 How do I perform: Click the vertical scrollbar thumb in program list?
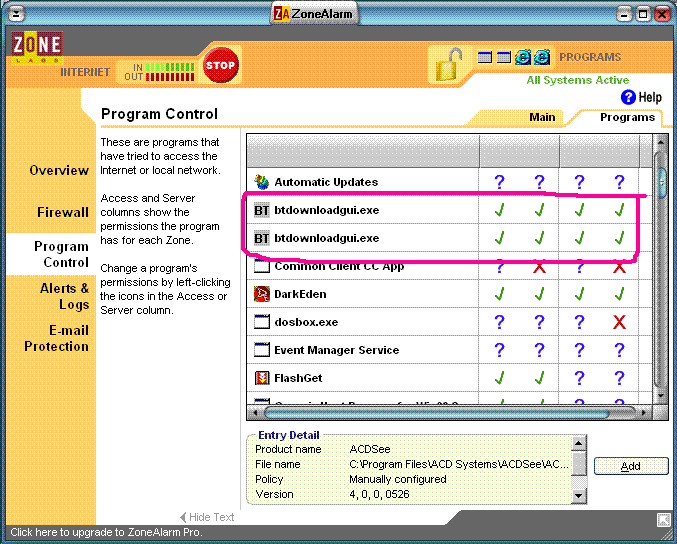click(x=661, y=182)
